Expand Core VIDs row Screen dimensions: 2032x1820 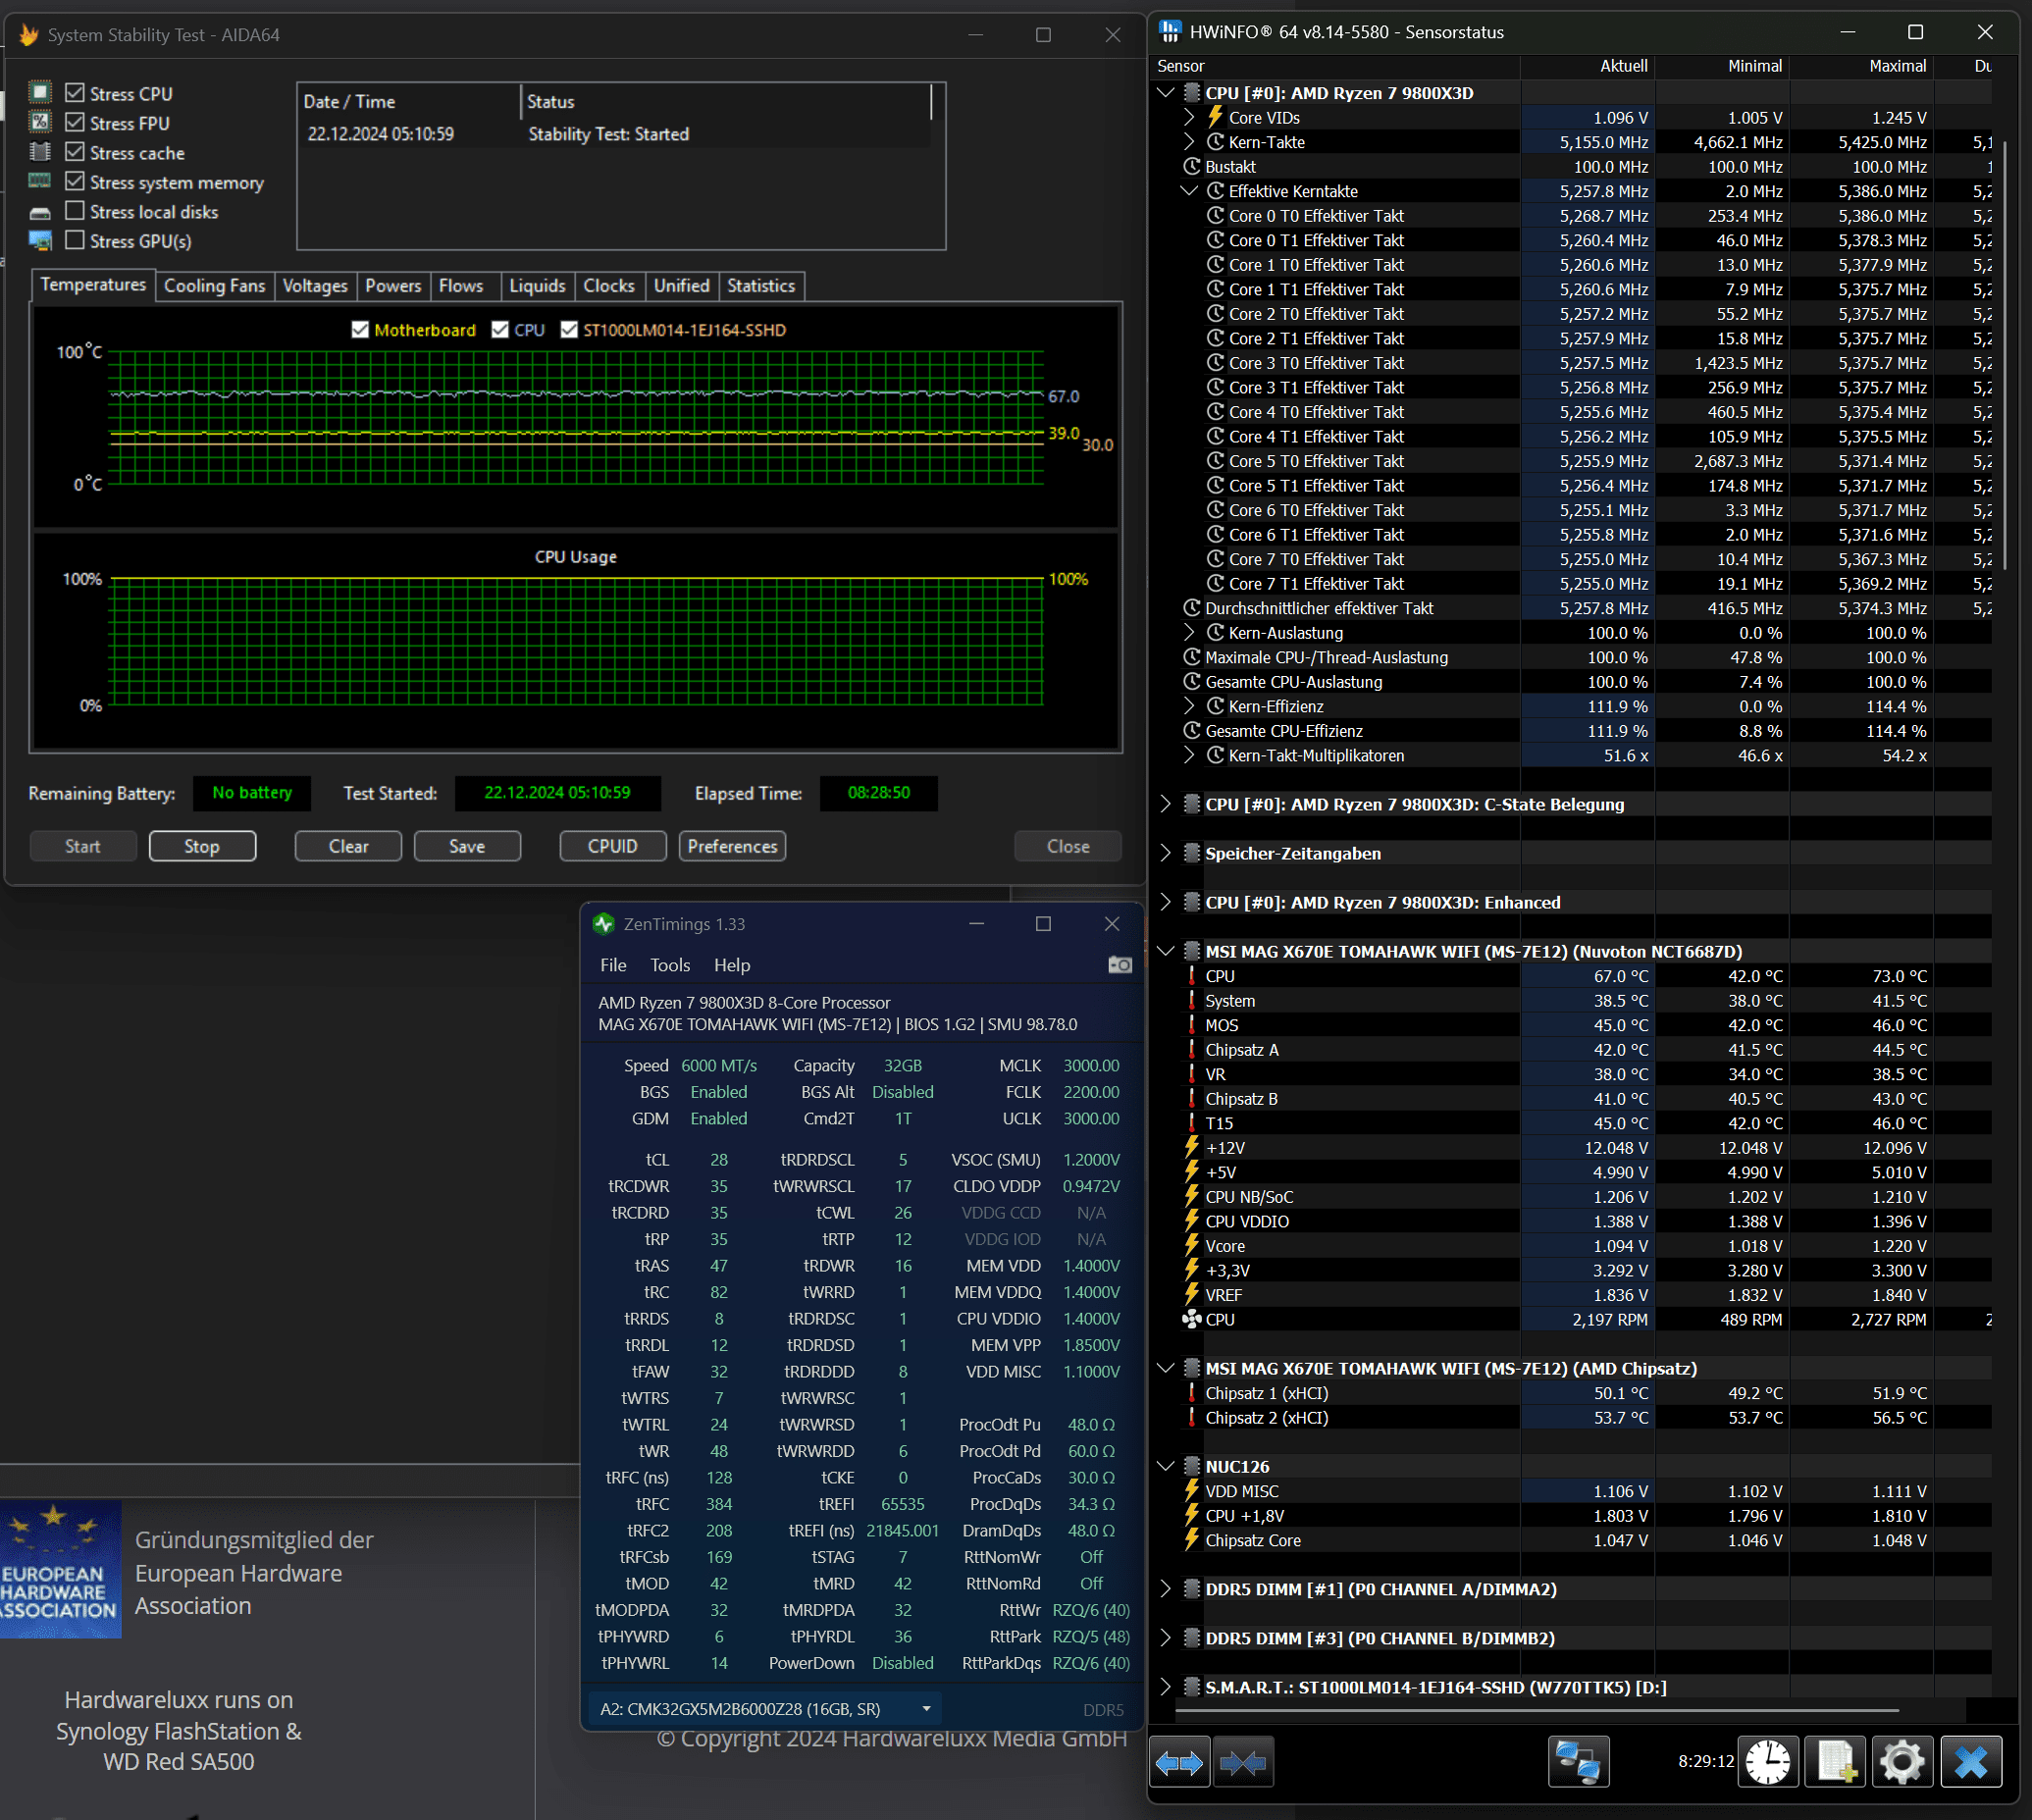[x=1189, y=117]
